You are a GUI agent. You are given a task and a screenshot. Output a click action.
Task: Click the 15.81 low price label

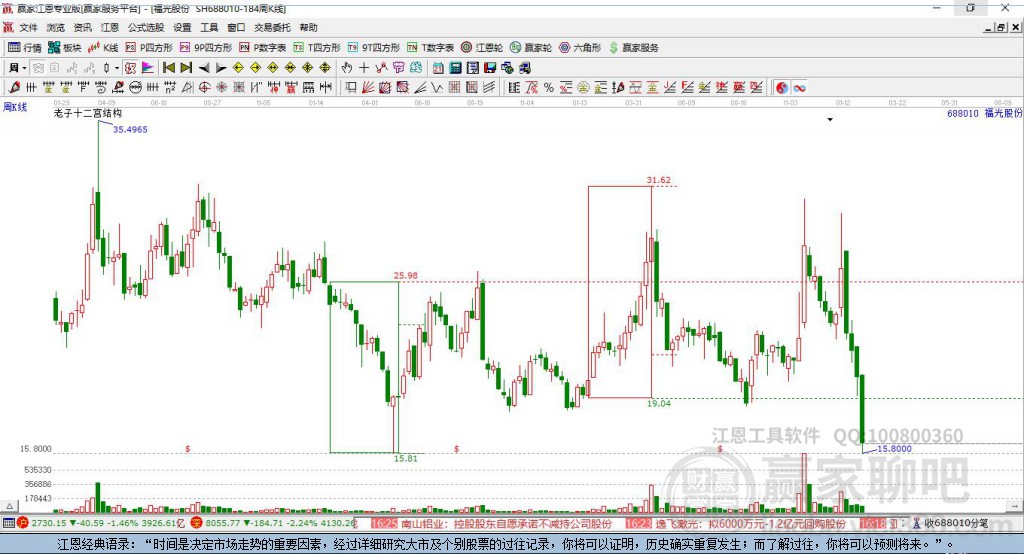tap(406, 459)
